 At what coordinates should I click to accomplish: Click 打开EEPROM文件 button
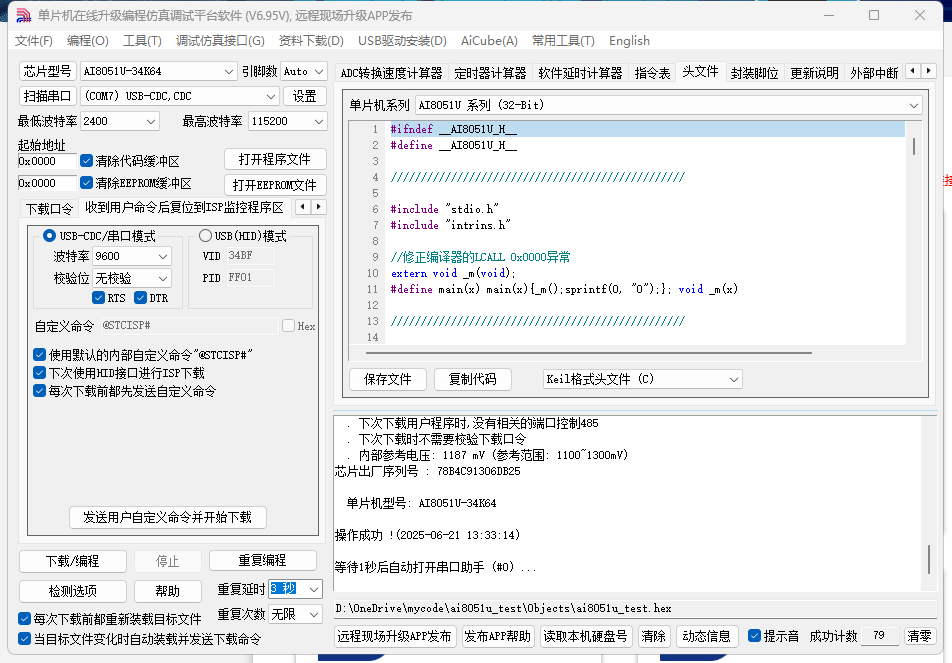pos(275,185)
